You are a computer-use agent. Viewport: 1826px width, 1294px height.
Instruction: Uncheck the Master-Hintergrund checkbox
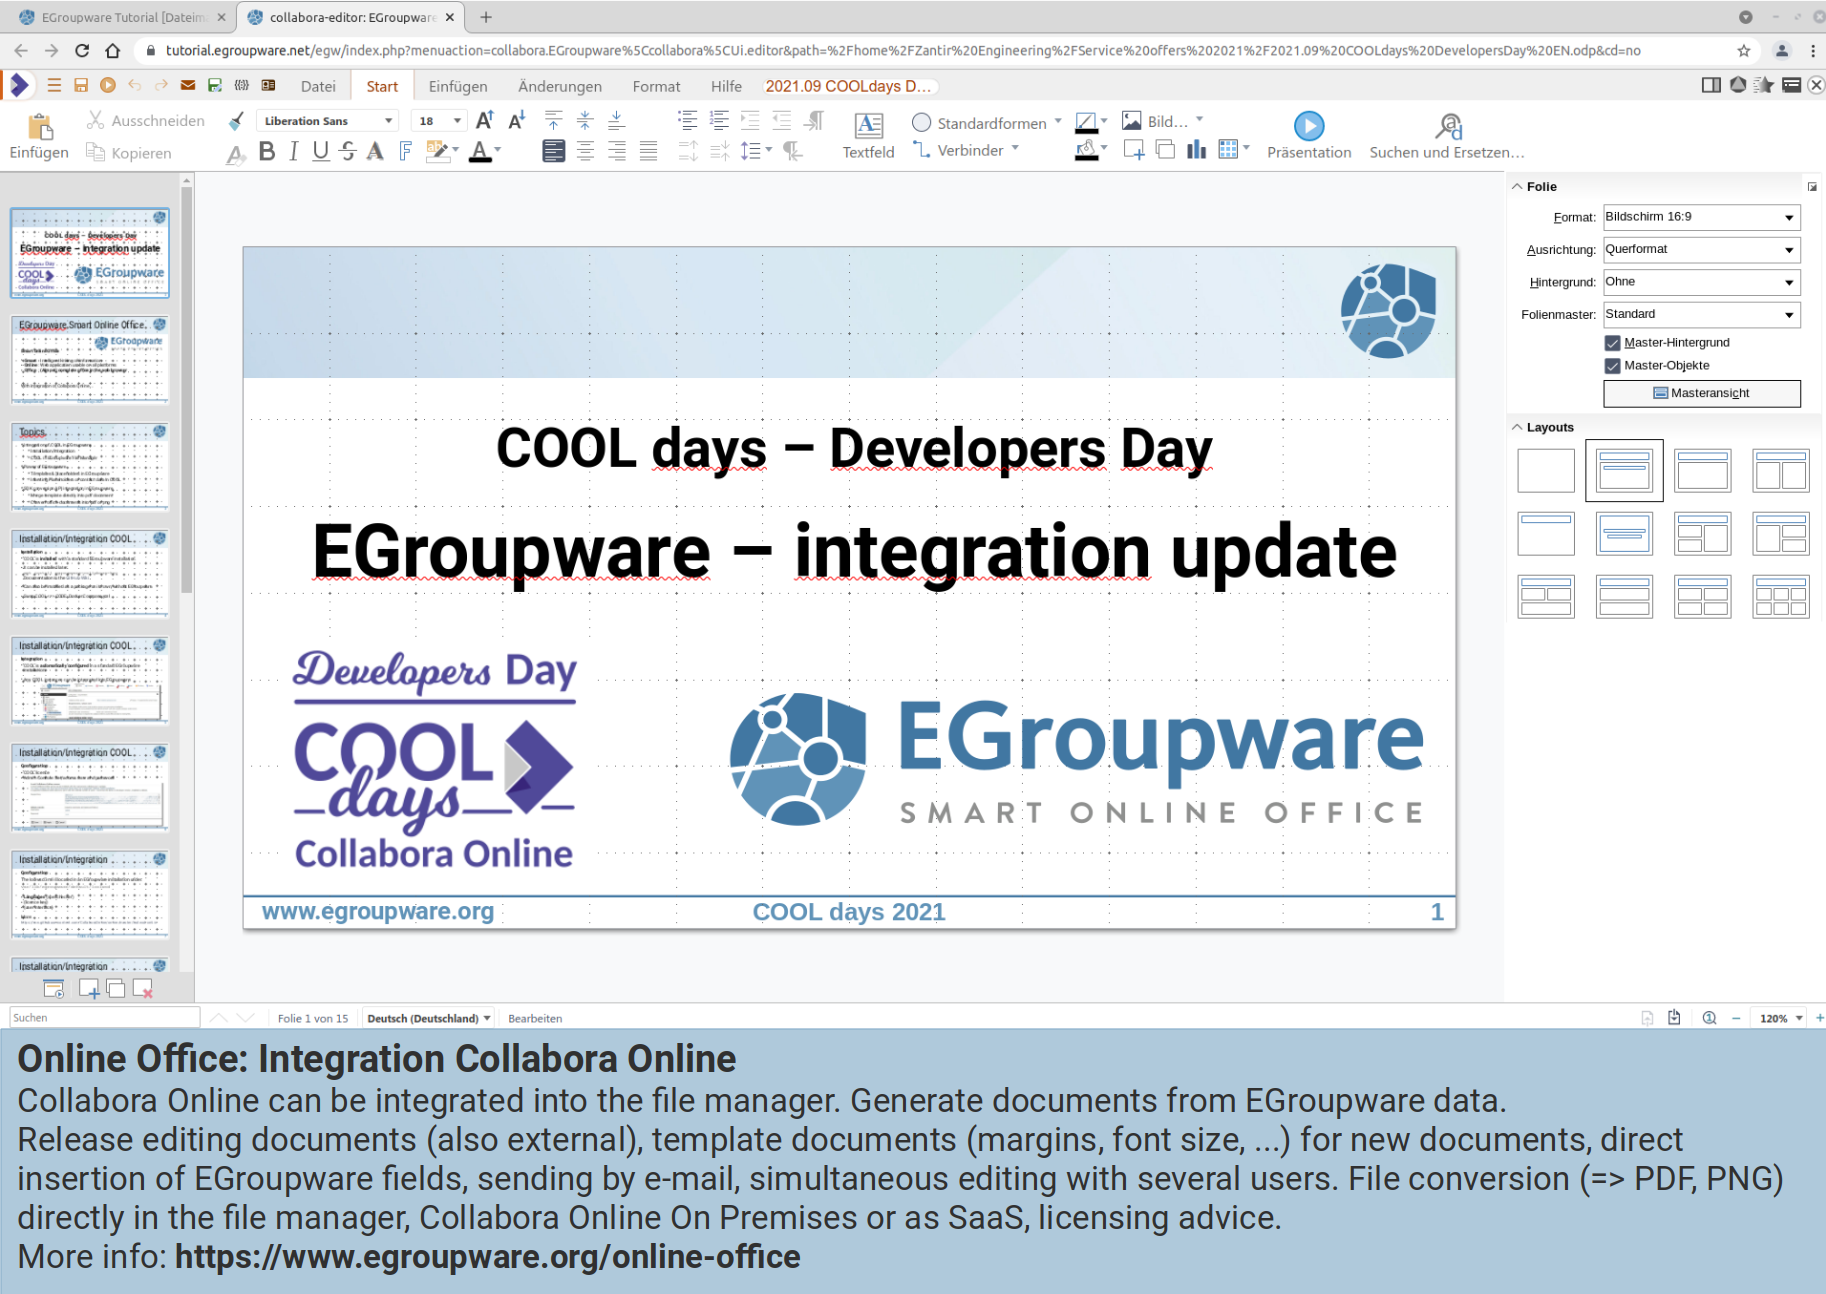[1612, 343]
